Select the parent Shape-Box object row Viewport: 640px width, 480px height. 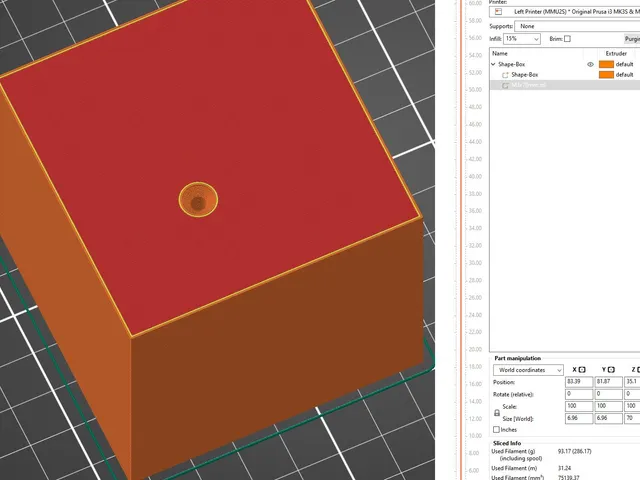[564, 64]
